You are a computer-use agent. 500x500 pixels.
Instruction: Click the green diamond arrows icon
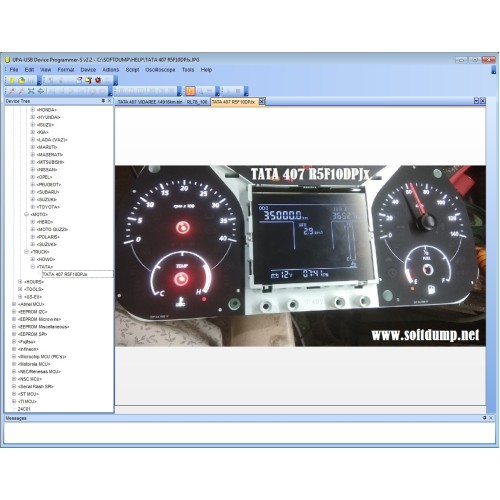click(41, 91)
